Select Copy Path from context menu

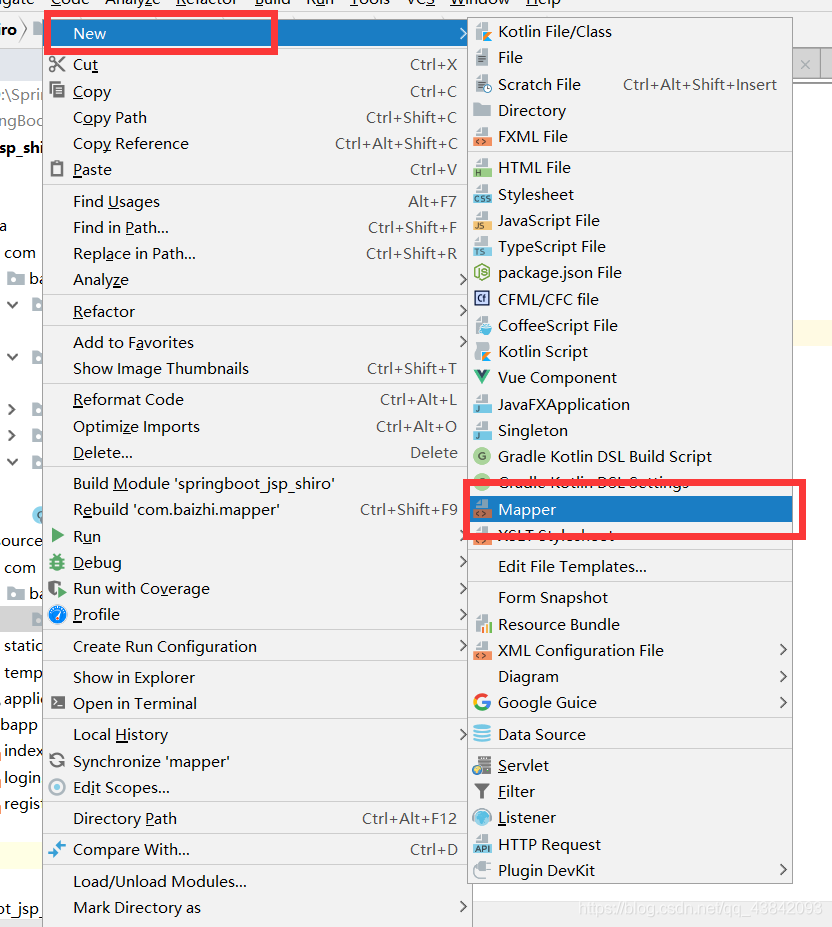click(254, 118)
